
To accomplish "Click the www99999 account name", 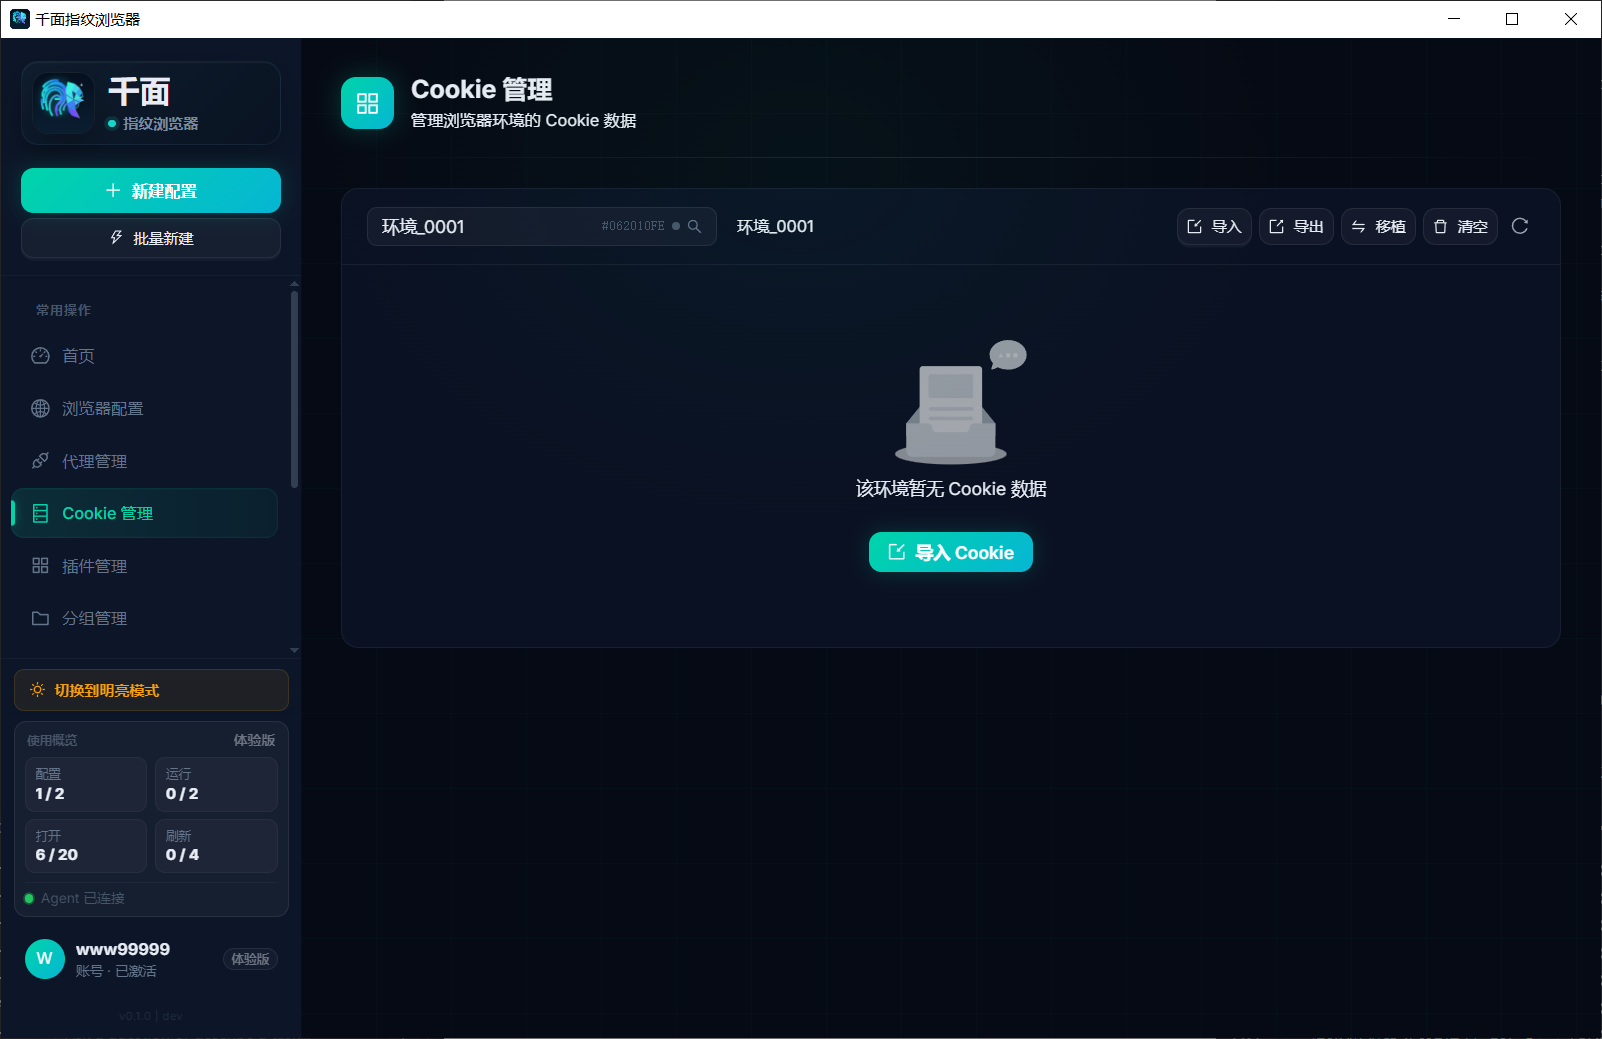I will (123, 949).
